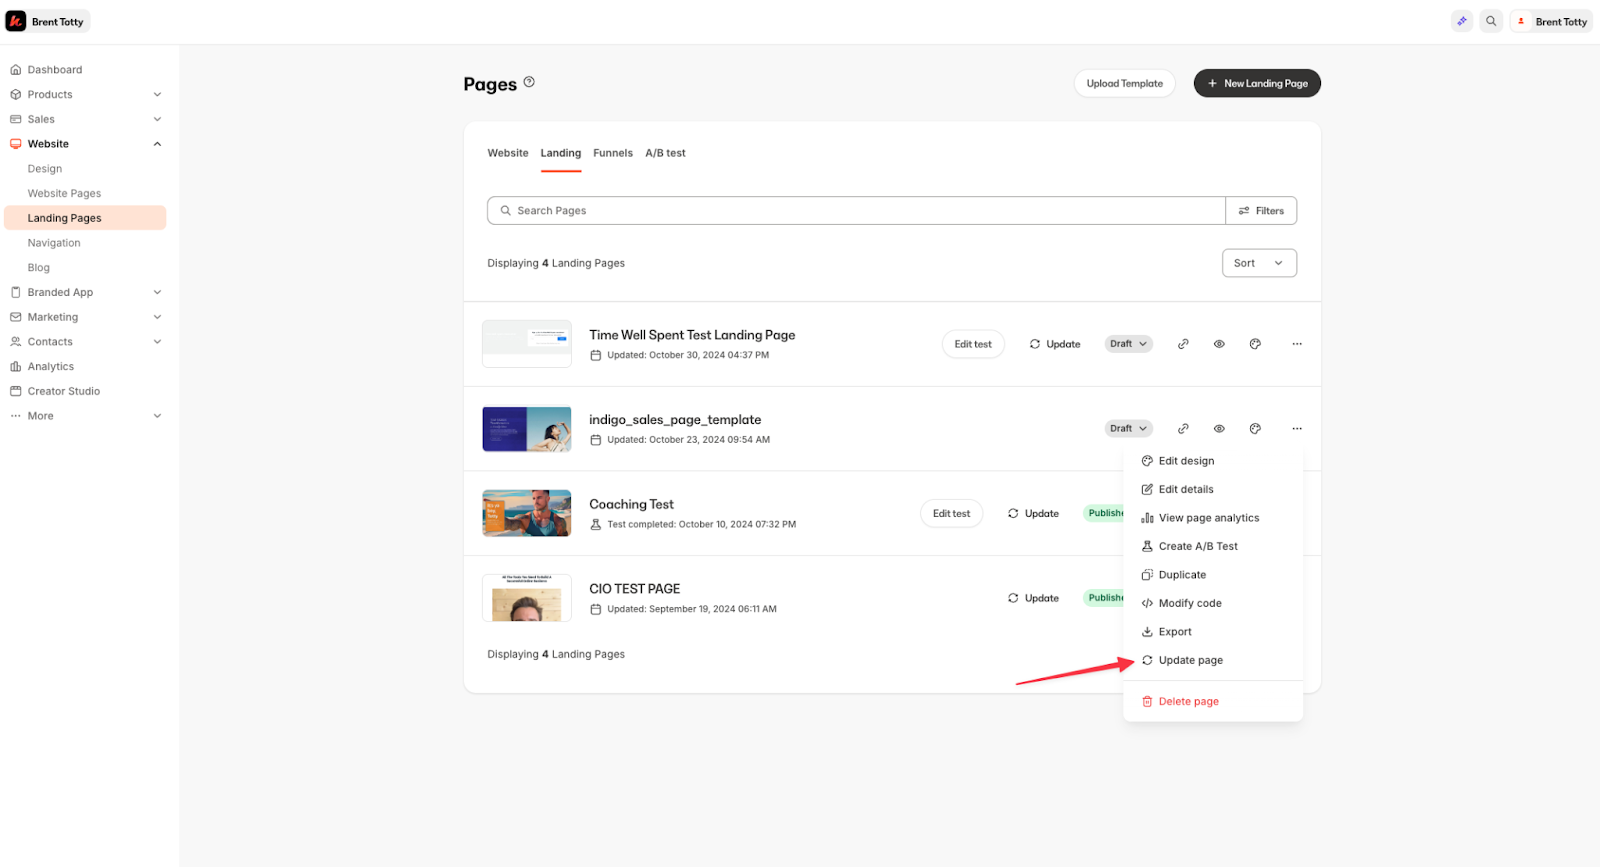Open Navigation under Website
Screen dimensions: 1600x867
point(54,243)
